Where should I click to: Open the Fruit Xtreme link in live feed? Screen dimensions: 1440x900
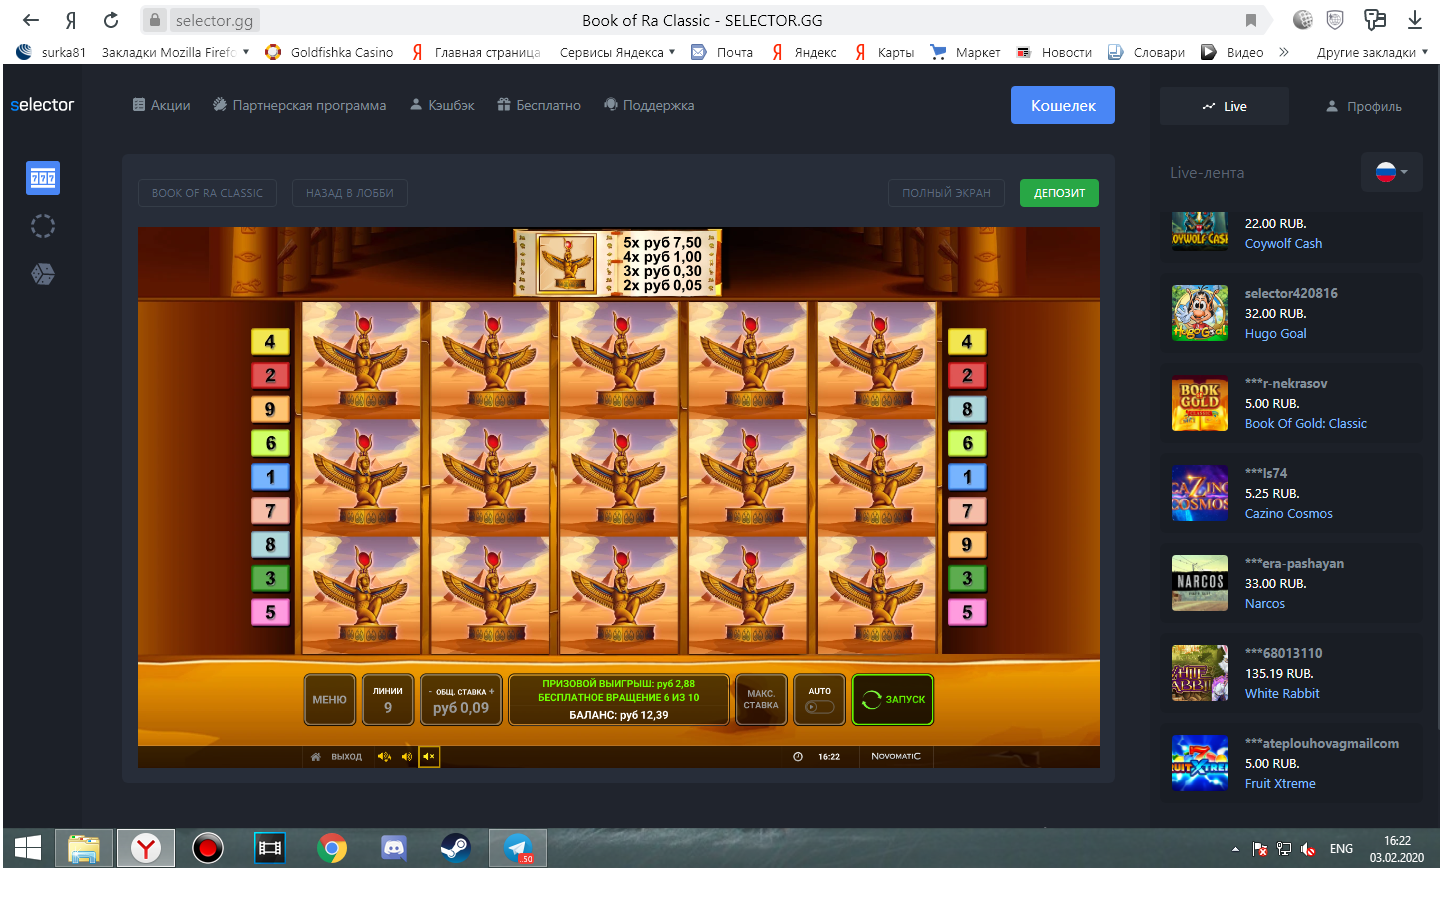click(1280, 783)
